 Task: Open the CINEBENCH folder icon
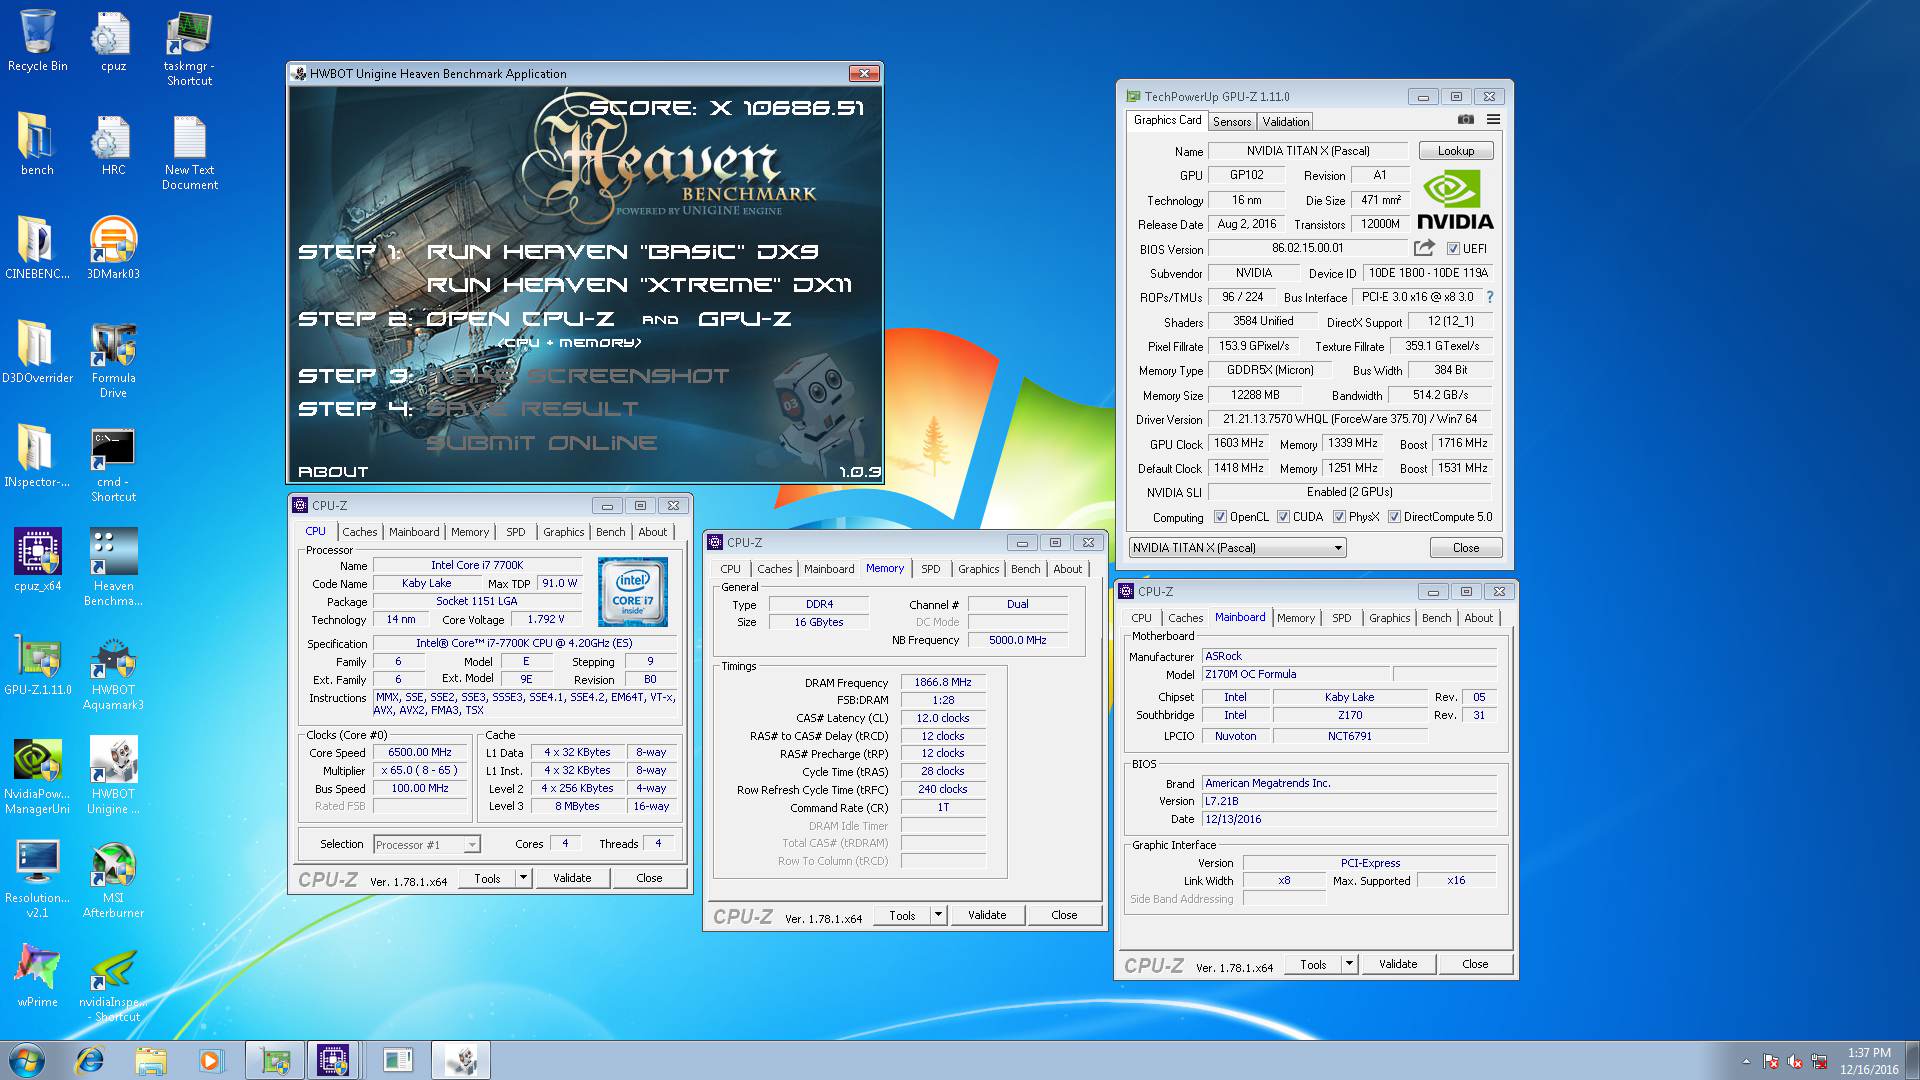[x=38, y=248]
